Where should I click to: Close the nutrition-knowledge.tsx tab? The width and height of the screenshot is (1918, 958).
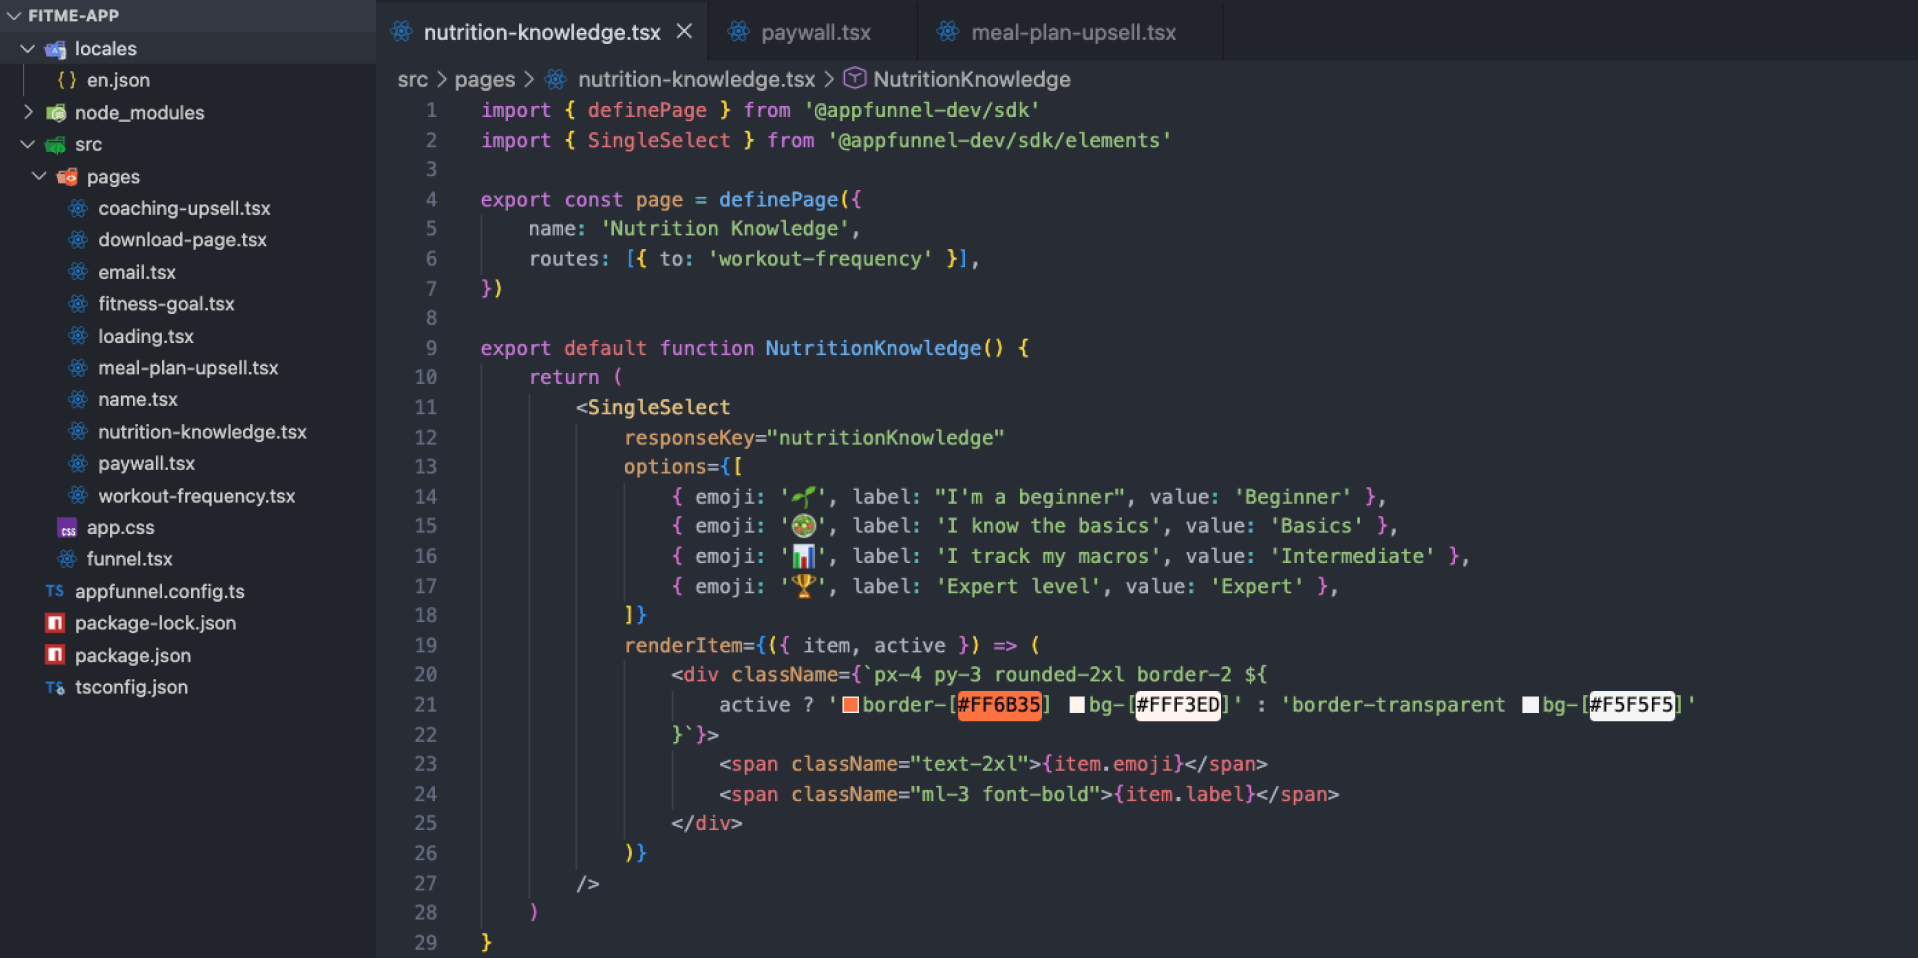click(684, 31)
